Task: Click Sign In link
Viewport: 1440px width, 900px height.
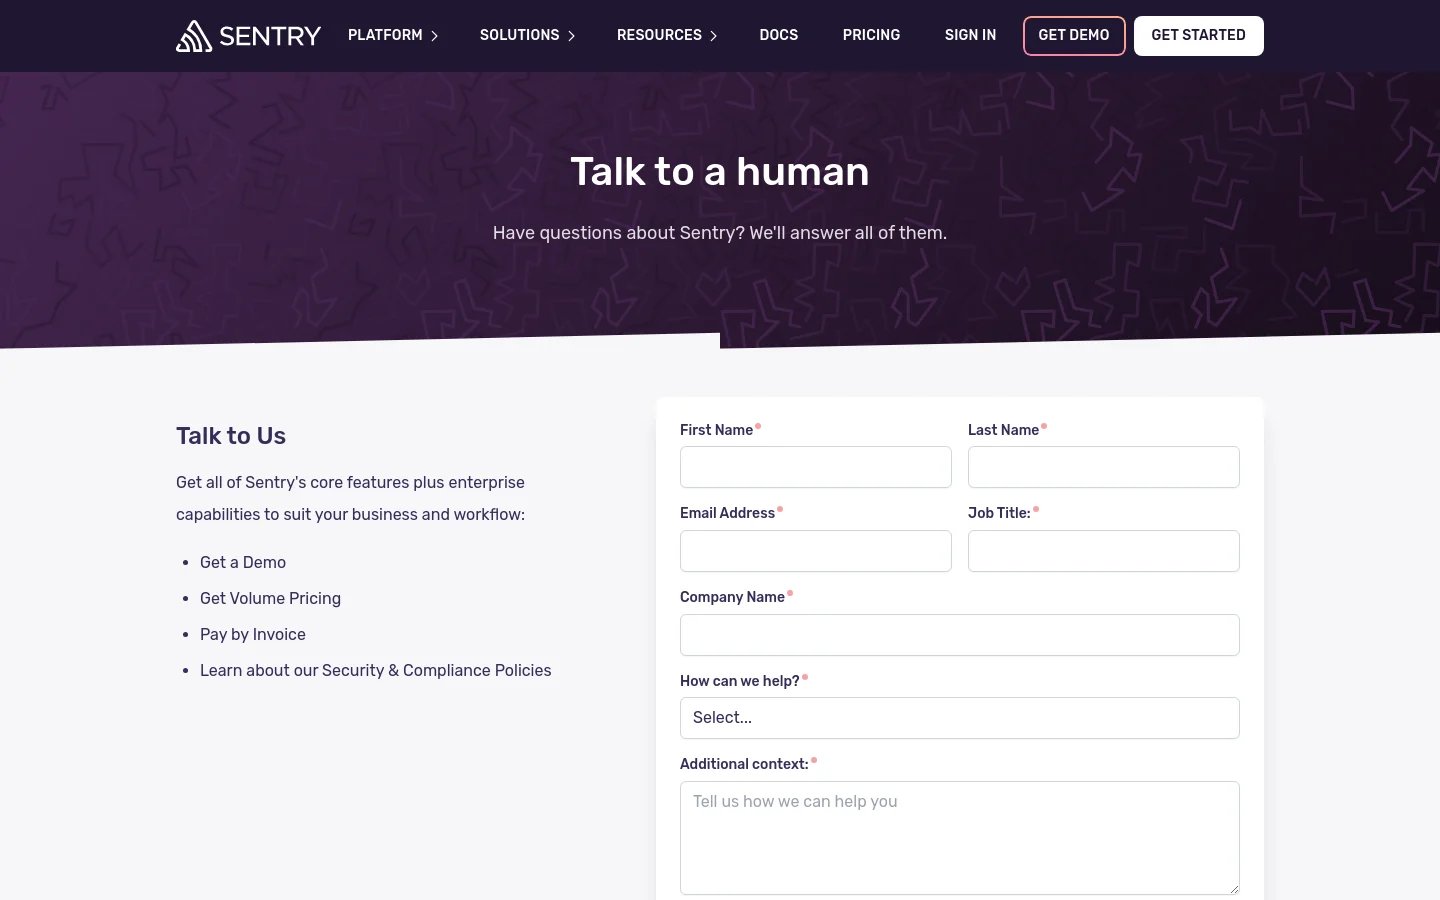Action: tap(970, 35)
